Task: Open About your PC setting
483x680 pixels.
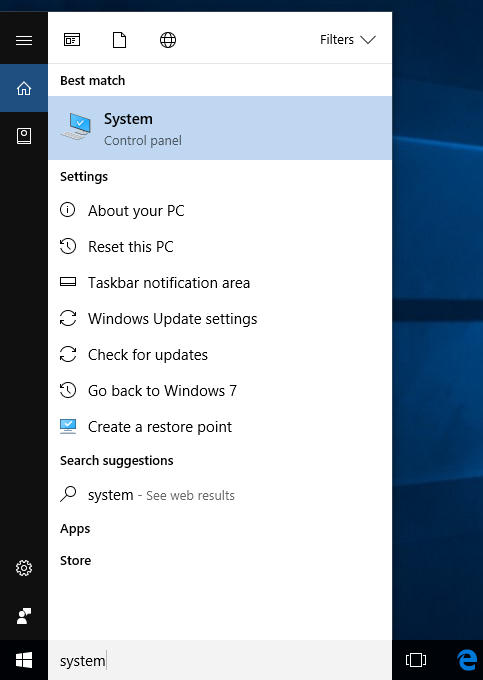Action: click(x=220, y=211)
